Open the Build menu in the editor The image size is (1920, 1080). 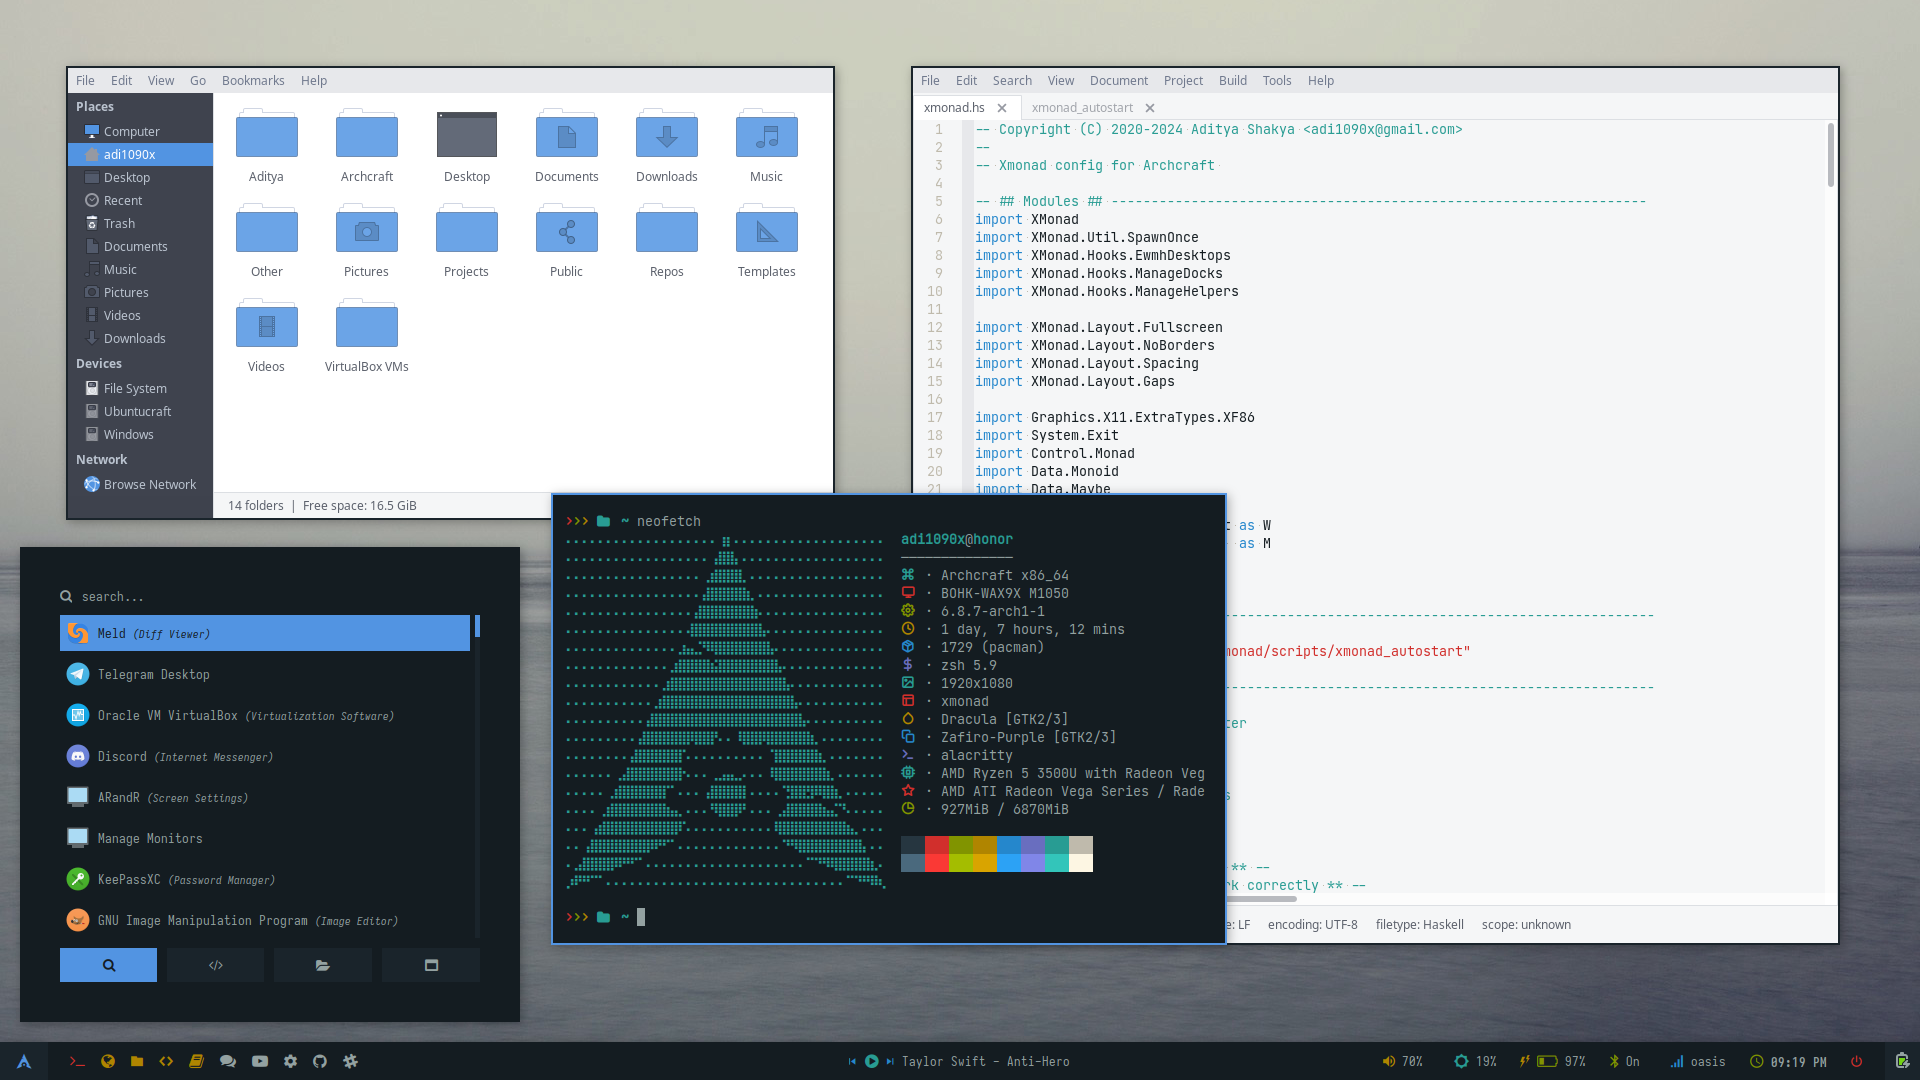pyautogui.click(x=1232, y=81)
